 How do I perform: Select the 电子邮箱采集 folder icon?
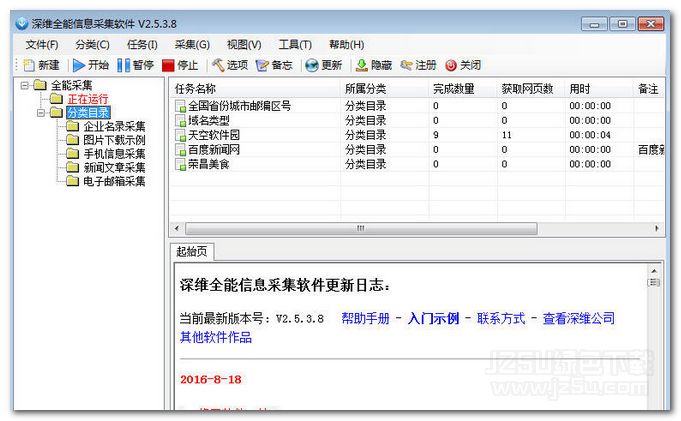tap(72, 181)
